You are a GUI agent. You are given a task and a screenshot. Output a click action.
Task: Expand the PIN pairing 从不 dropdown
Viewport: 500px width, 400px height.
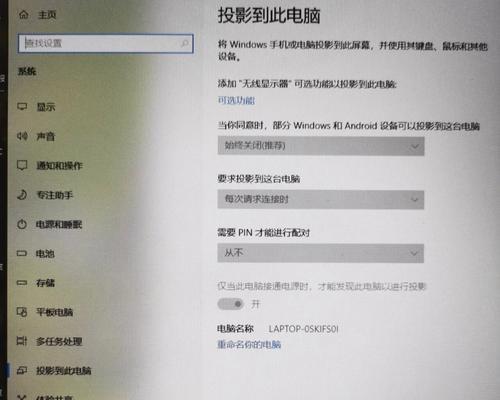pyautogui.click(x=321, y=253)
